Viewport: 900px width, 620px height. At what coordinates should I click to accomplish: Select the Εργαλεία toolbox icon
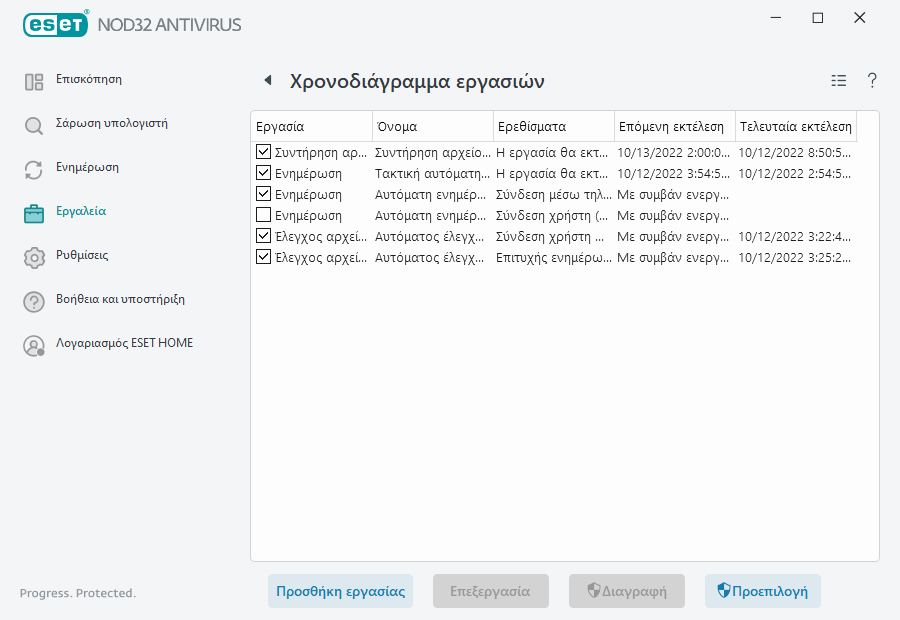33,211
